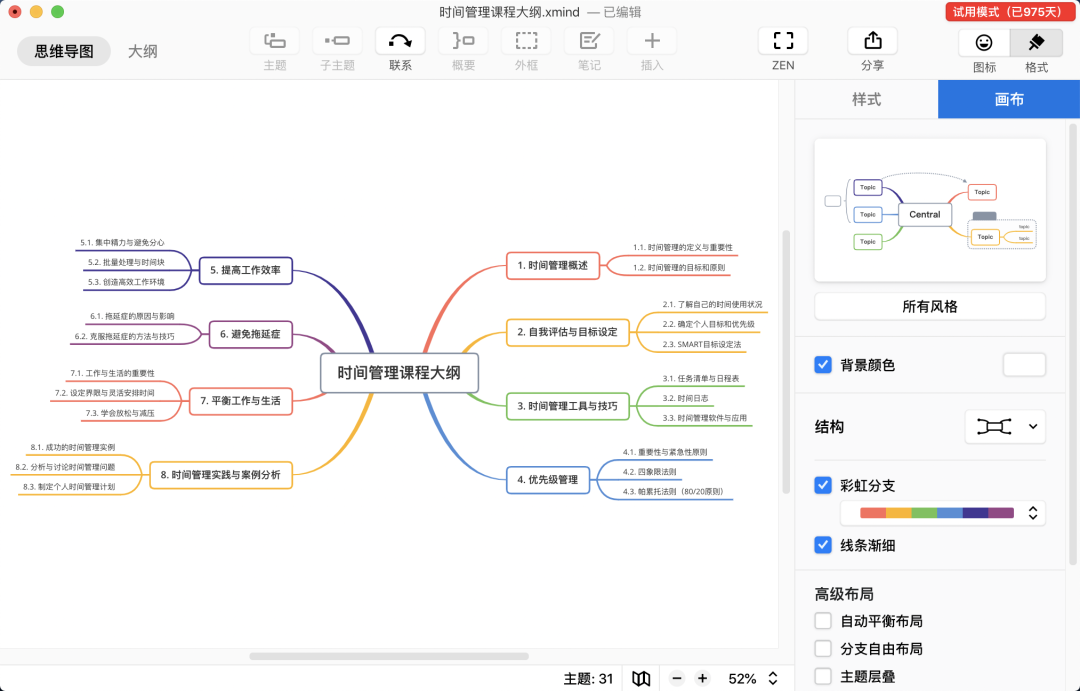
Task: Click the 分享 (Share) icon
Action: [873, 41]
